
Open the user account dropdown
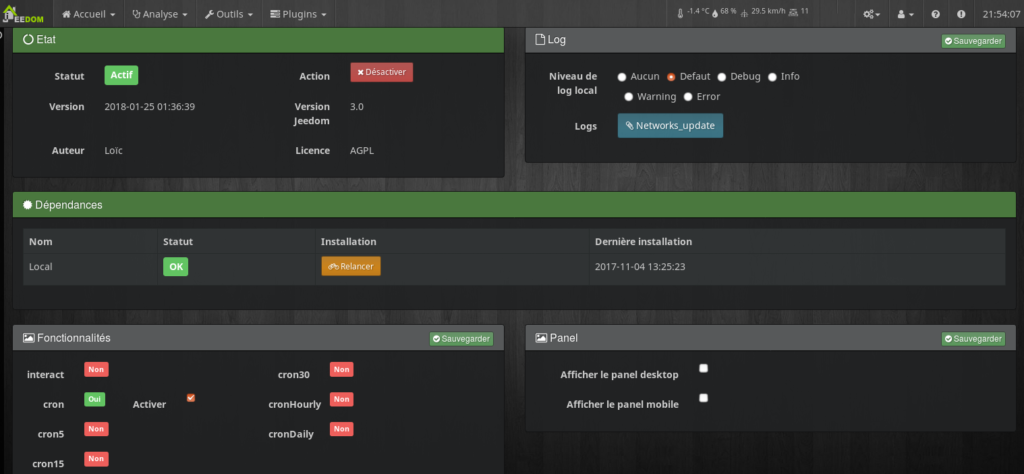[906, 15]
